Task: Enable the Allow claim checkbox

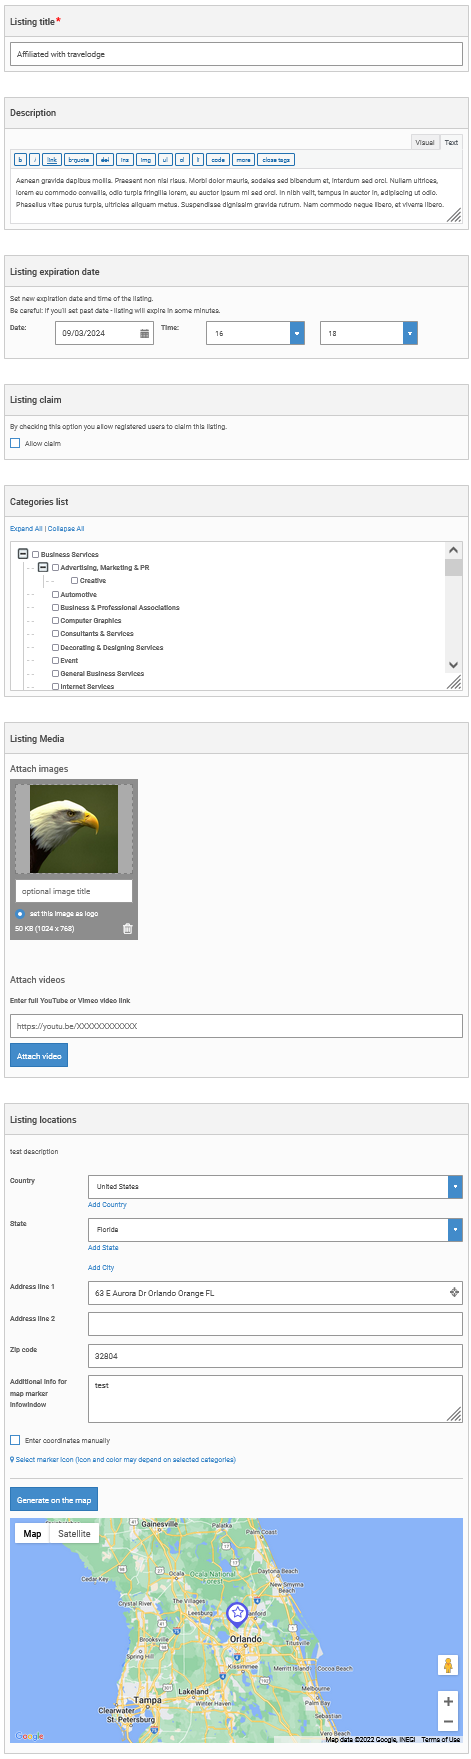Action: 15,443
